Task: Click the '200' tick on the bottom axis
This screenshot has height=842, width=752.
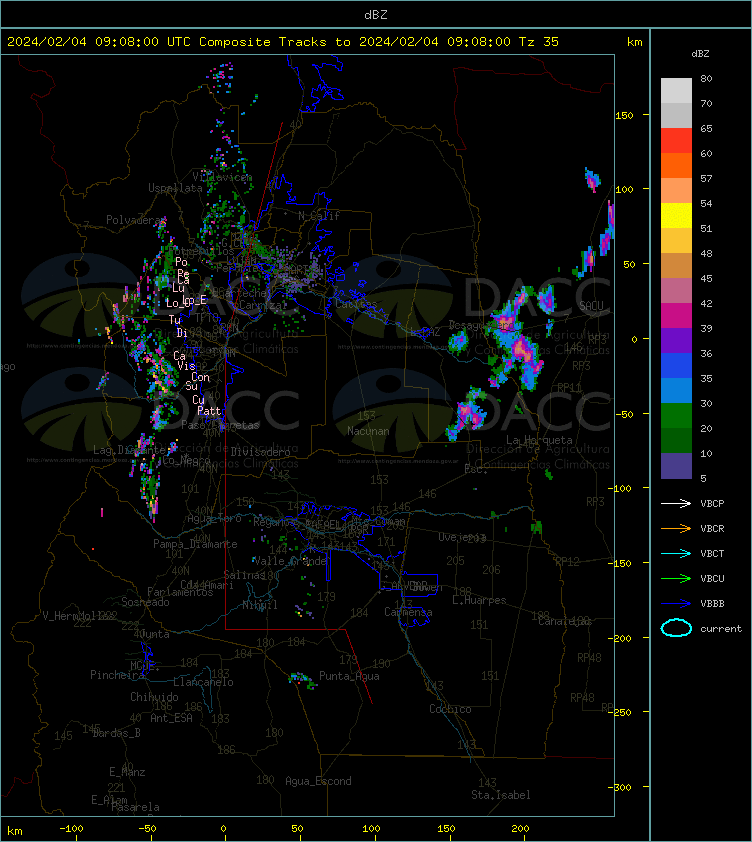Action: point(520,829)
